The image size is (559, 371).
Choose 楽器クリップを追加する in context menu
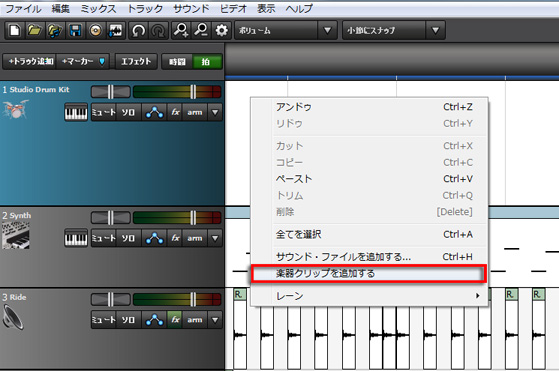369,273
